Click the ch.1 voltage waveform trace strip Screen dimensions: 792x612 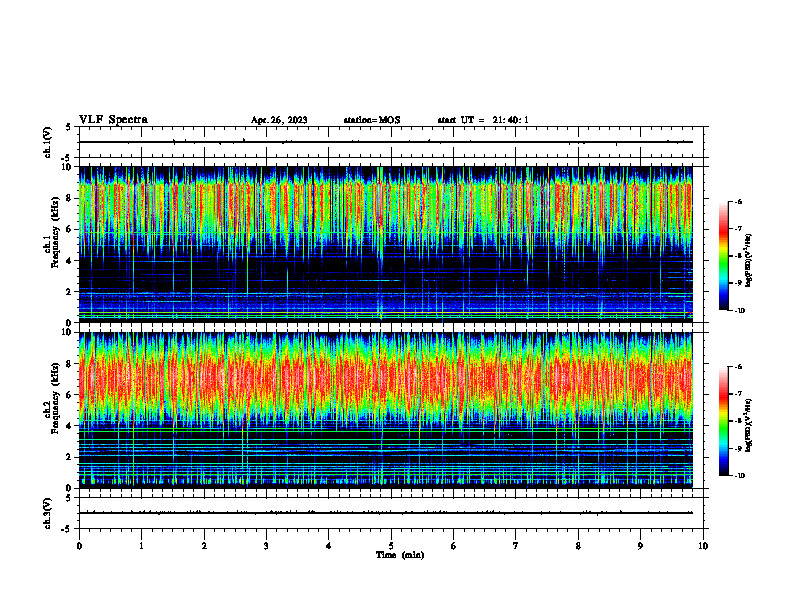pos(386,142)
